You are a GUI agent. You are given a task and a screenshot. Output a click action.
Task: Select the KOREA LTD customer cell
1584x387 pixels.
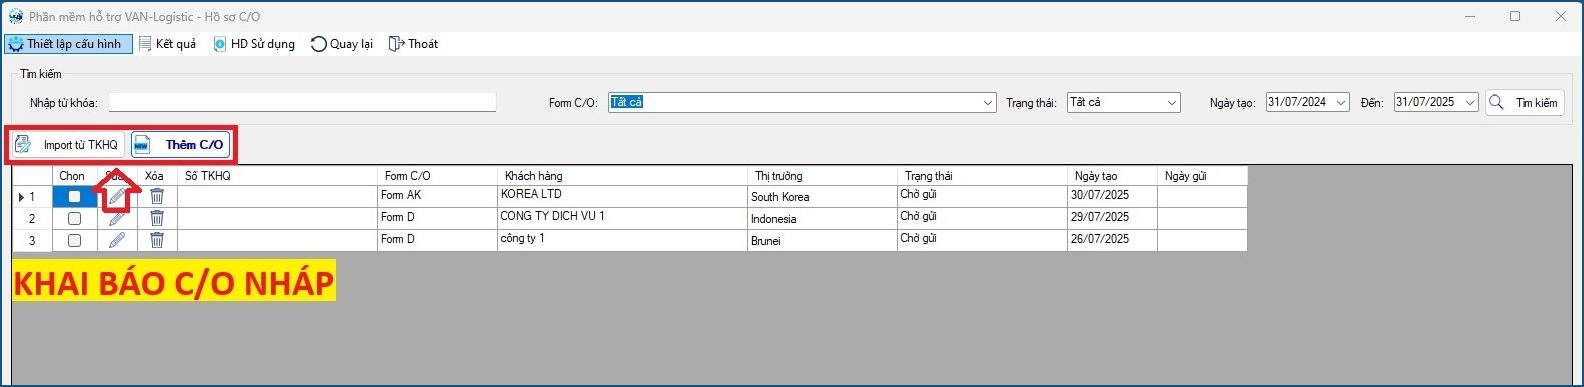tap(622, 196)
